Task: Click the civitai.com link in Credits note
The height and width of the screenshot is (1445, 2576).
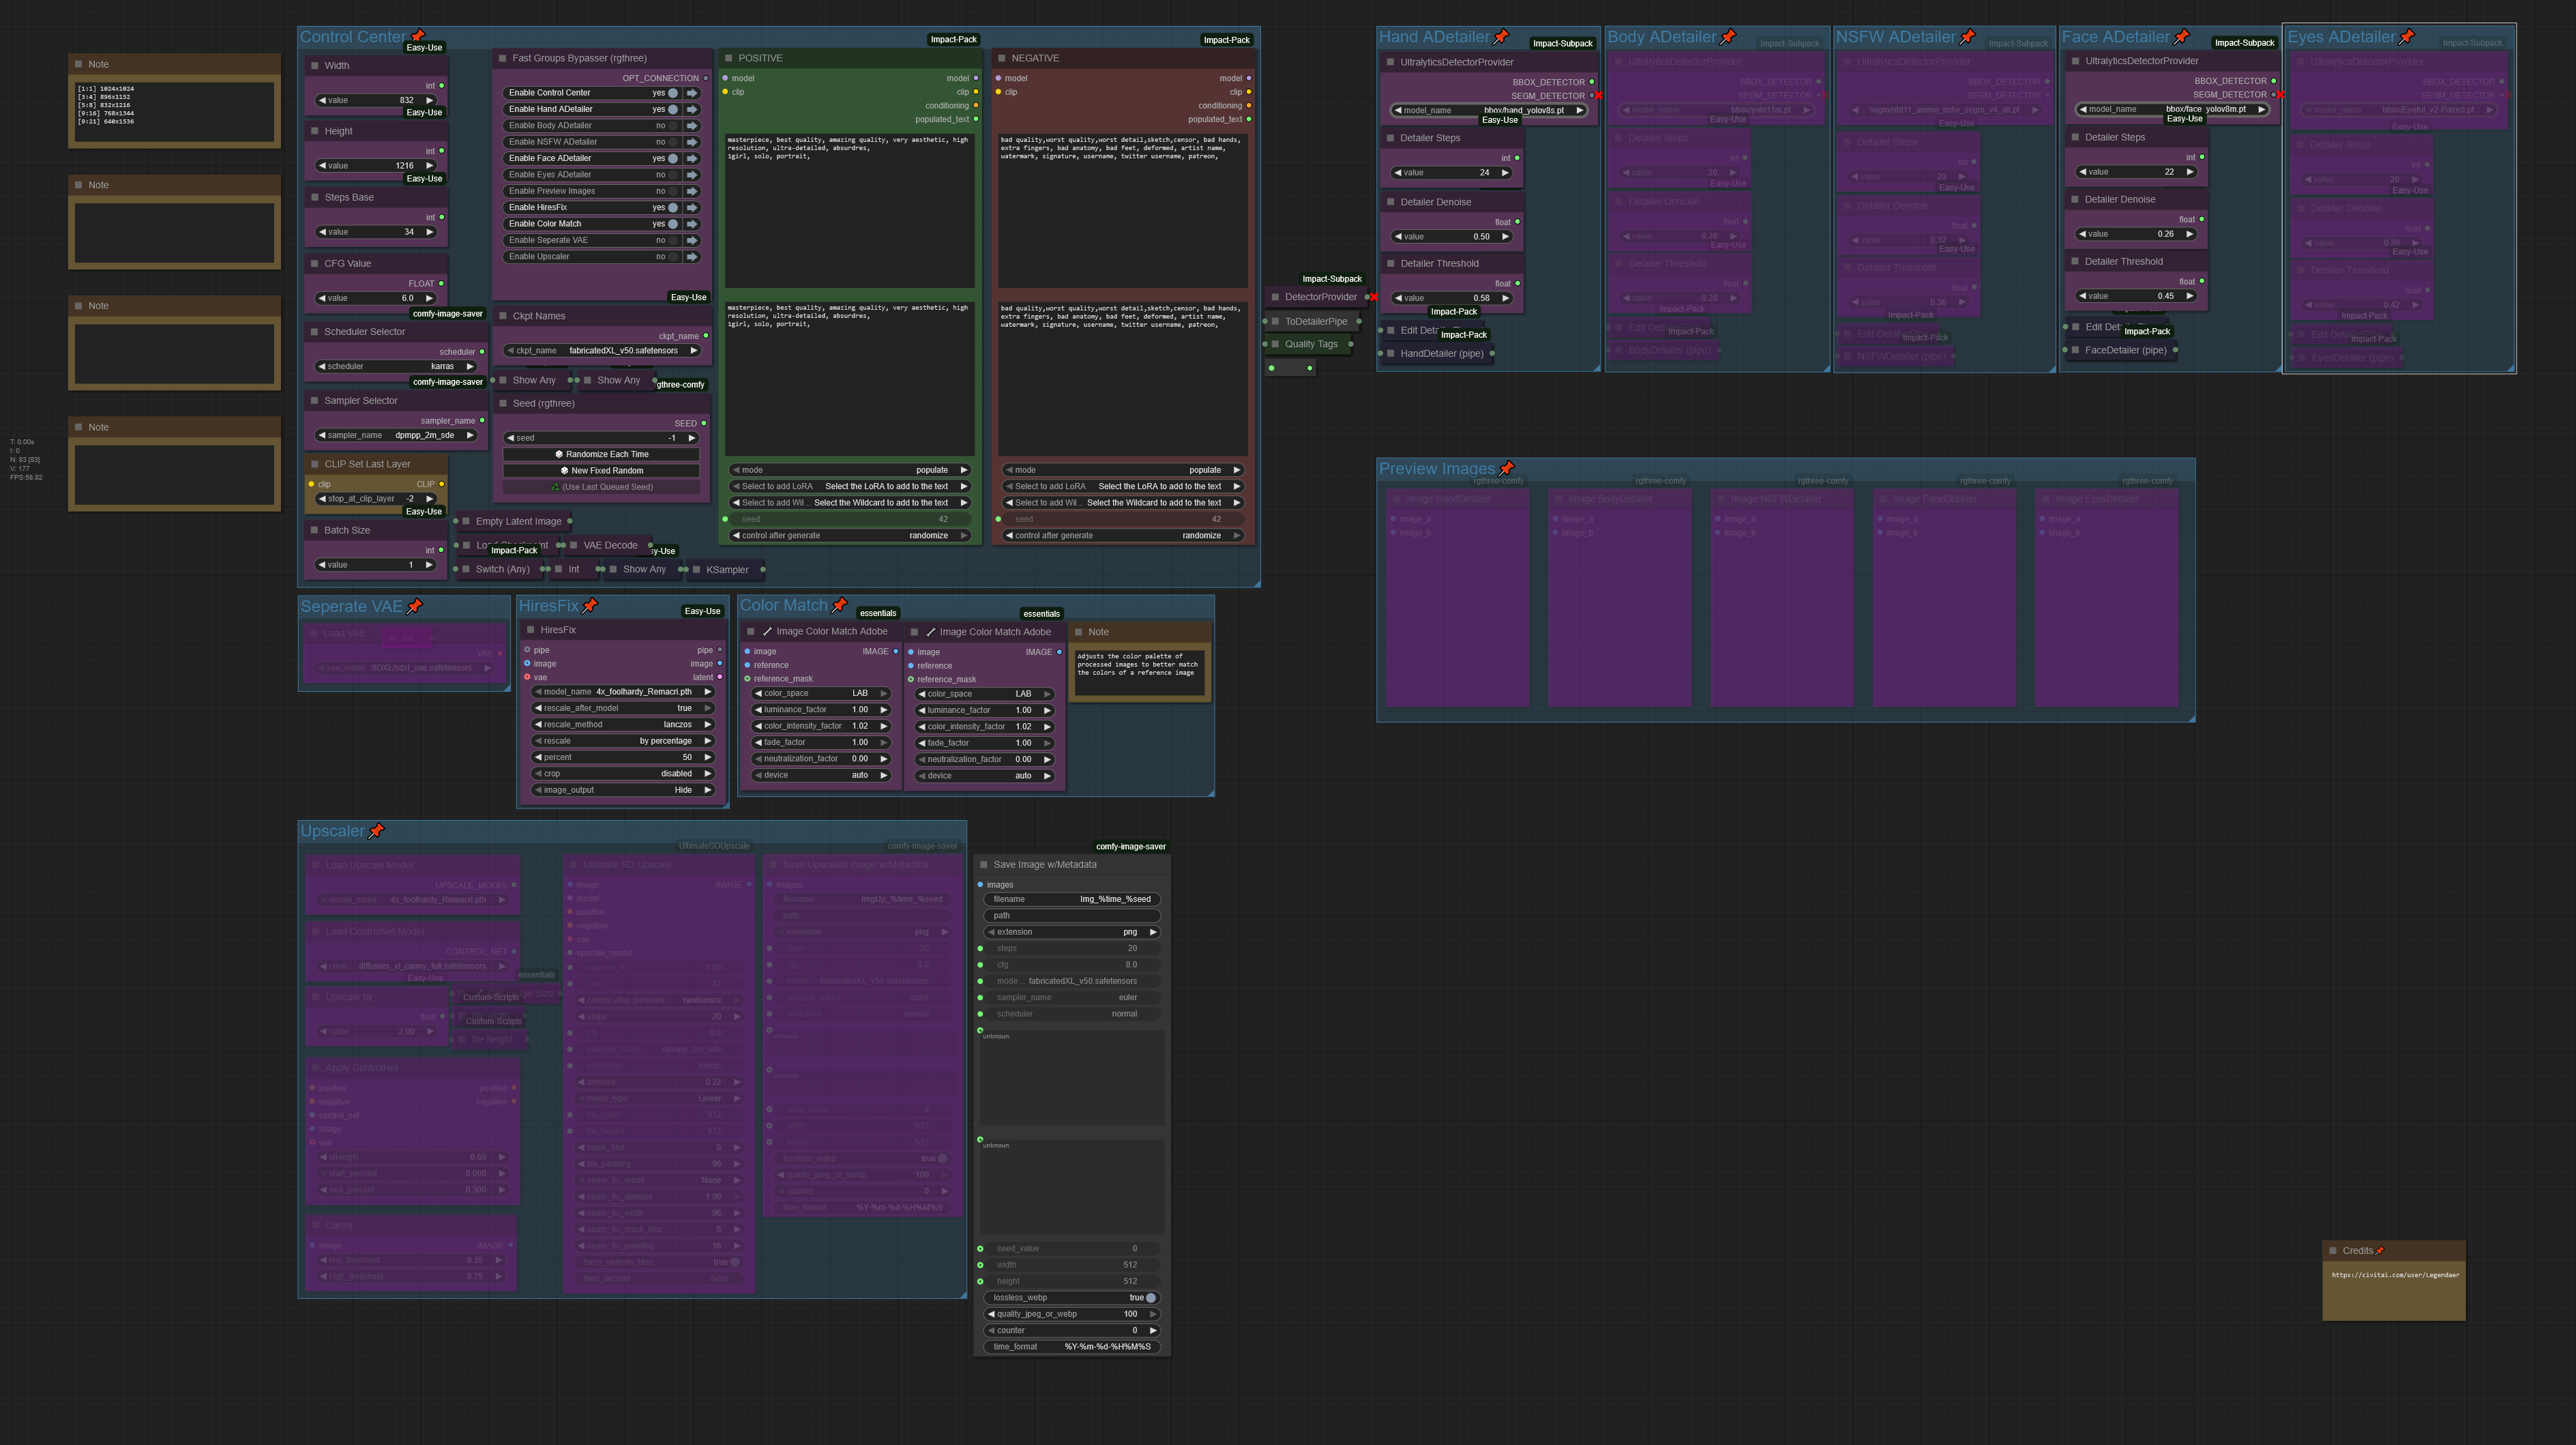Action: [2395, 1275]
